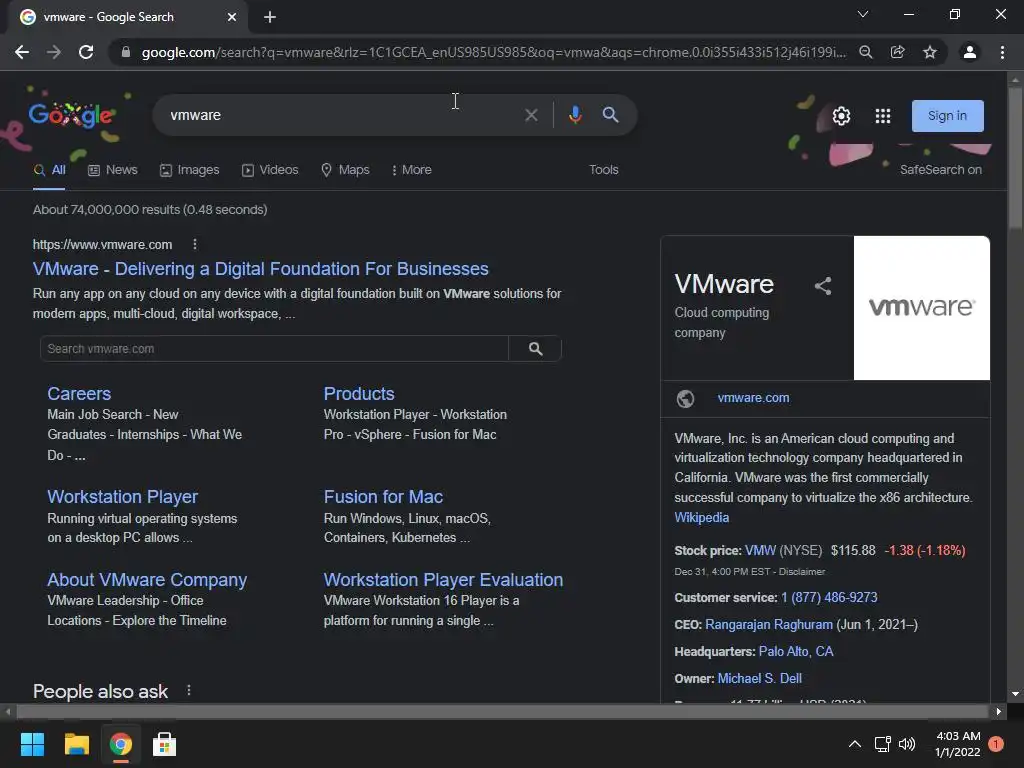Click the horizontal scrollbar thumb

tap(502, 711)
